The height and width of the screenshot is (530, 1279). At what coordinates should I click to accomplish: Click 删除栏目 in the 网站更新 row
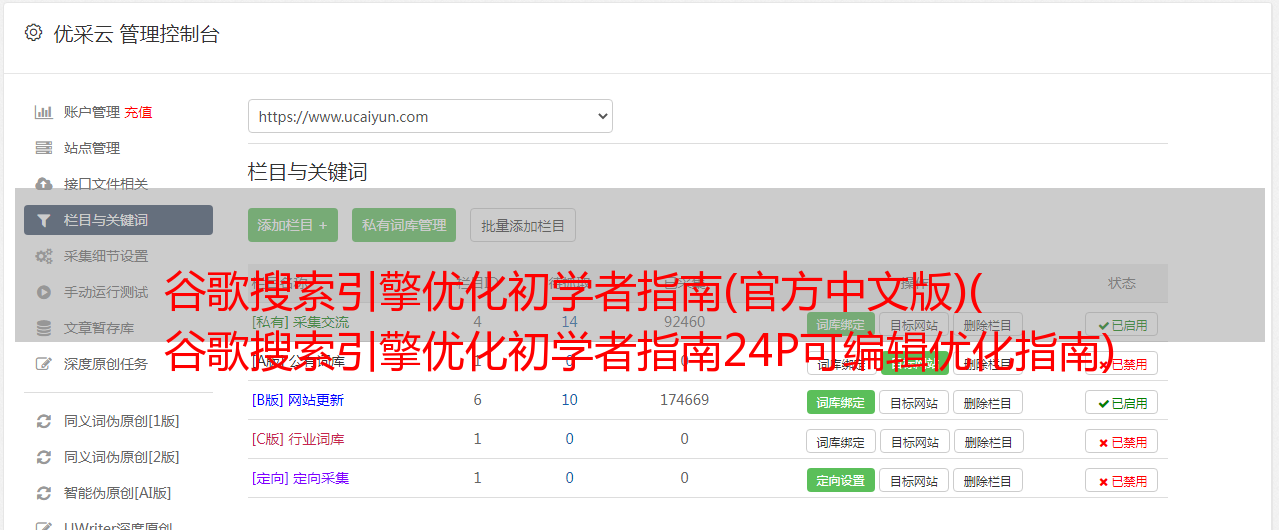(x=988, y=403)
